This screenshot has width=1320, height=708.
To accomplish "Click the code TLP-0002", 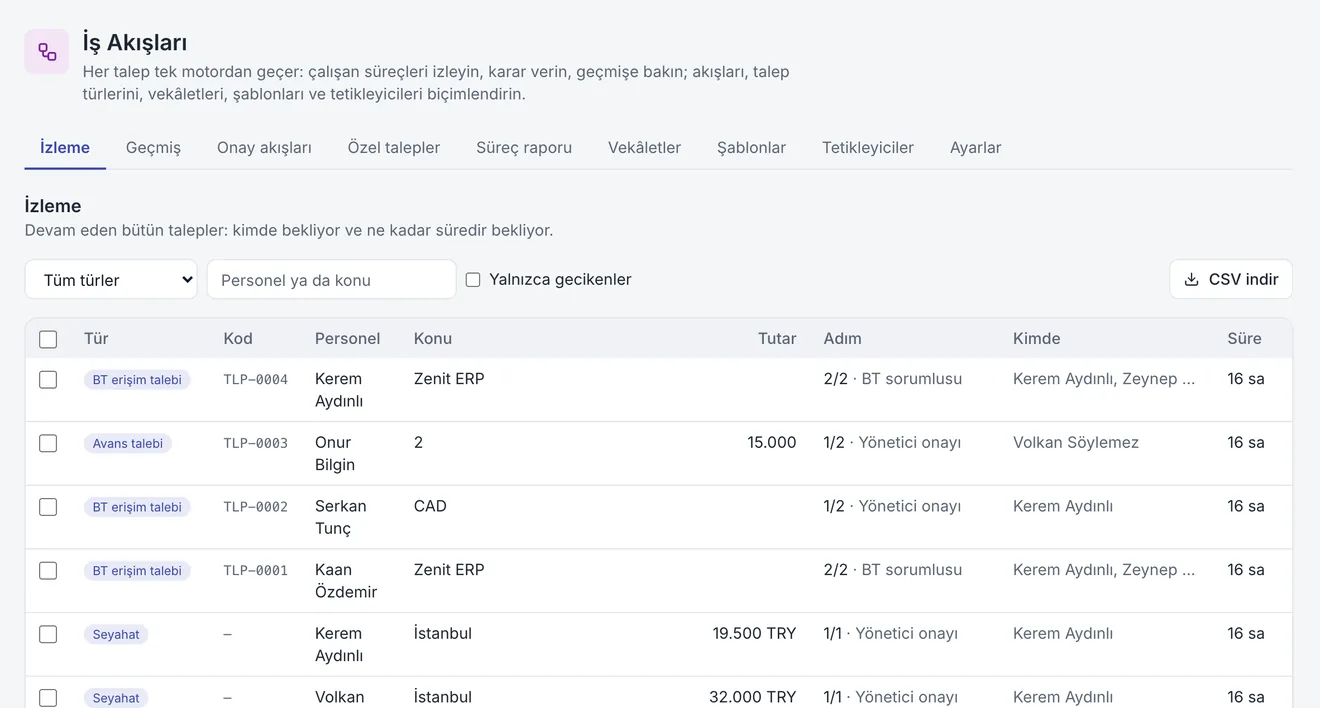I will click(x=255, y=507).
